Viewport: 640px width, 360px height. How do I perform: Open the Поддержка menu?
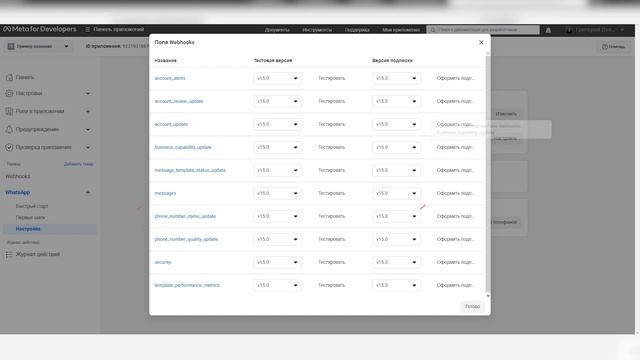pyautogui.click(x=357, y=30)
